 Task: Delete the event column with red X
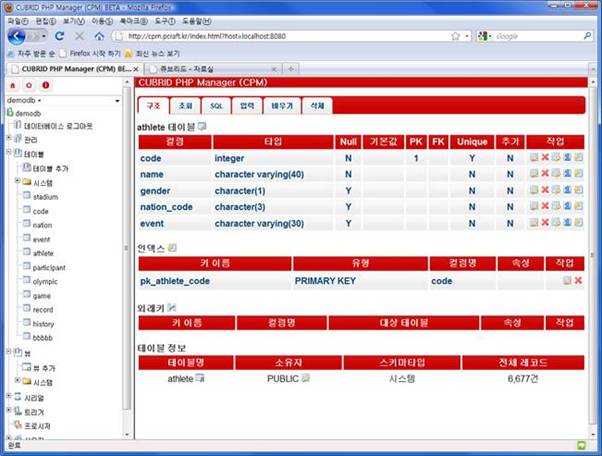545,223
